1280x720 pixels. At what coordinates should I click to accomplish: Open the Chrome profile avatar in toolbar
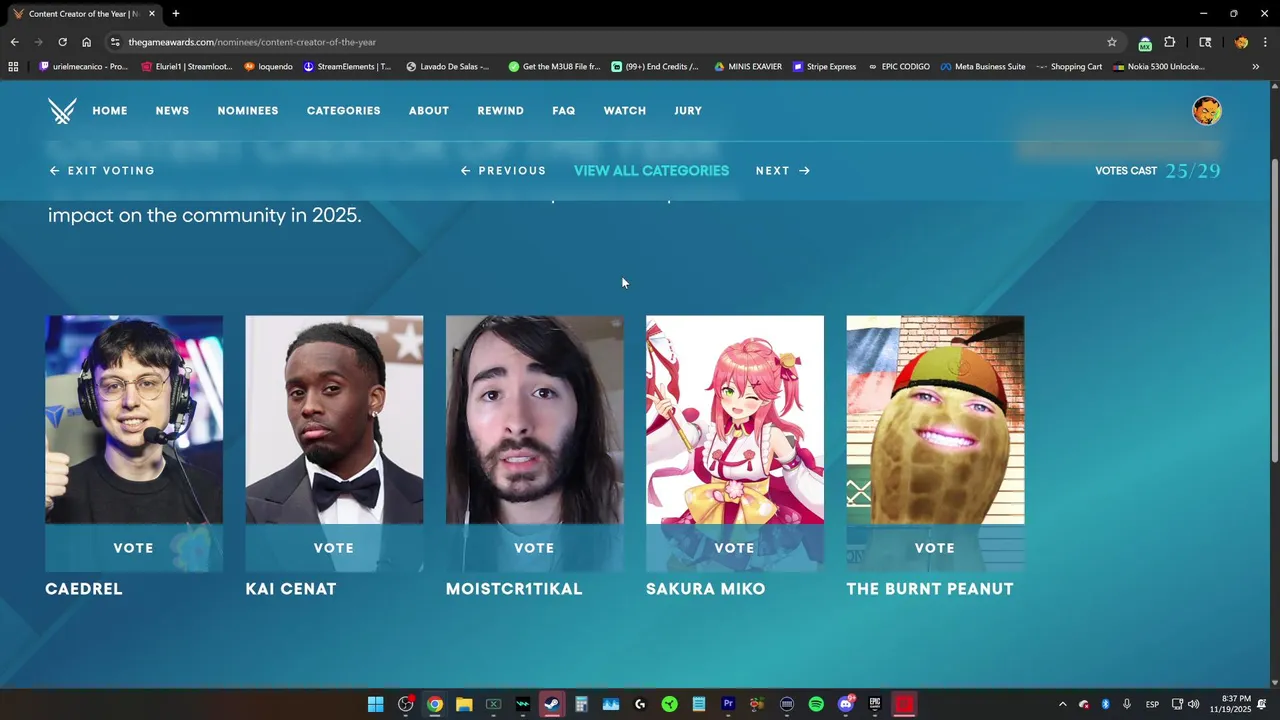(x=1241, y=42)
